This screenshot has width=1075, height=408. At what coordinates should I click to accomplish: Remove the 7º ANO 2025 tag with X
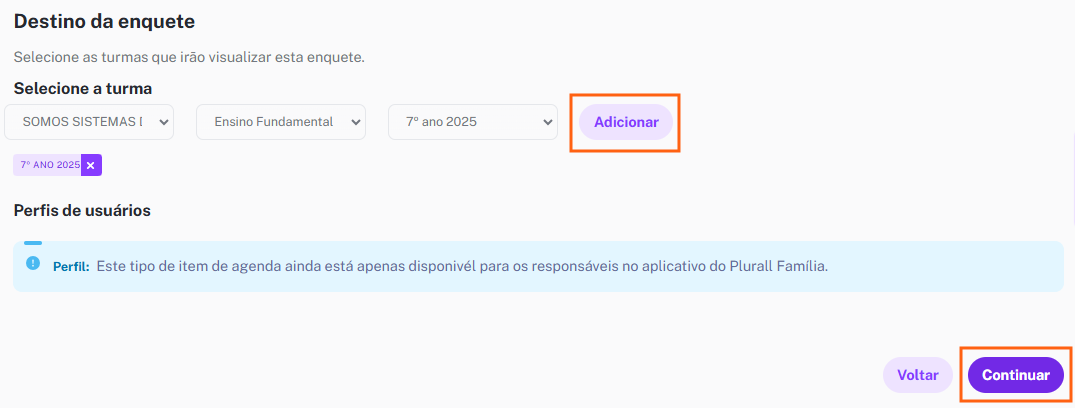[x=91, y=165]
